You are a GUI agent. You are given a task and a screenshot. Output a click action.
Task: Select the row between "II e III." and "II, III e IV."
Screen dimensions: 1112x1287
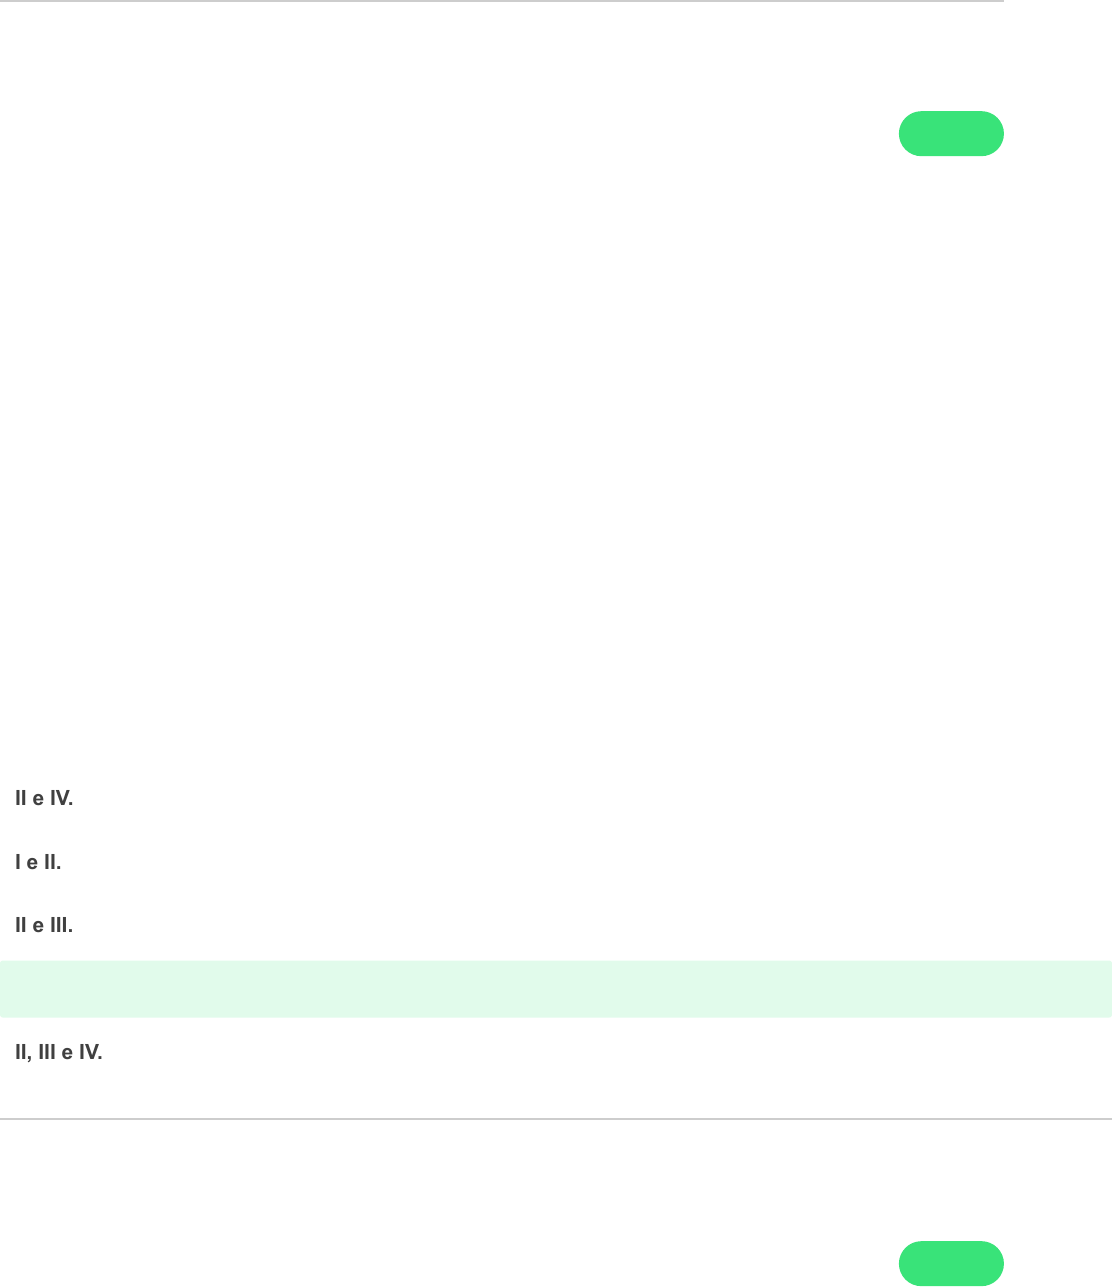(x=556, y=989)
